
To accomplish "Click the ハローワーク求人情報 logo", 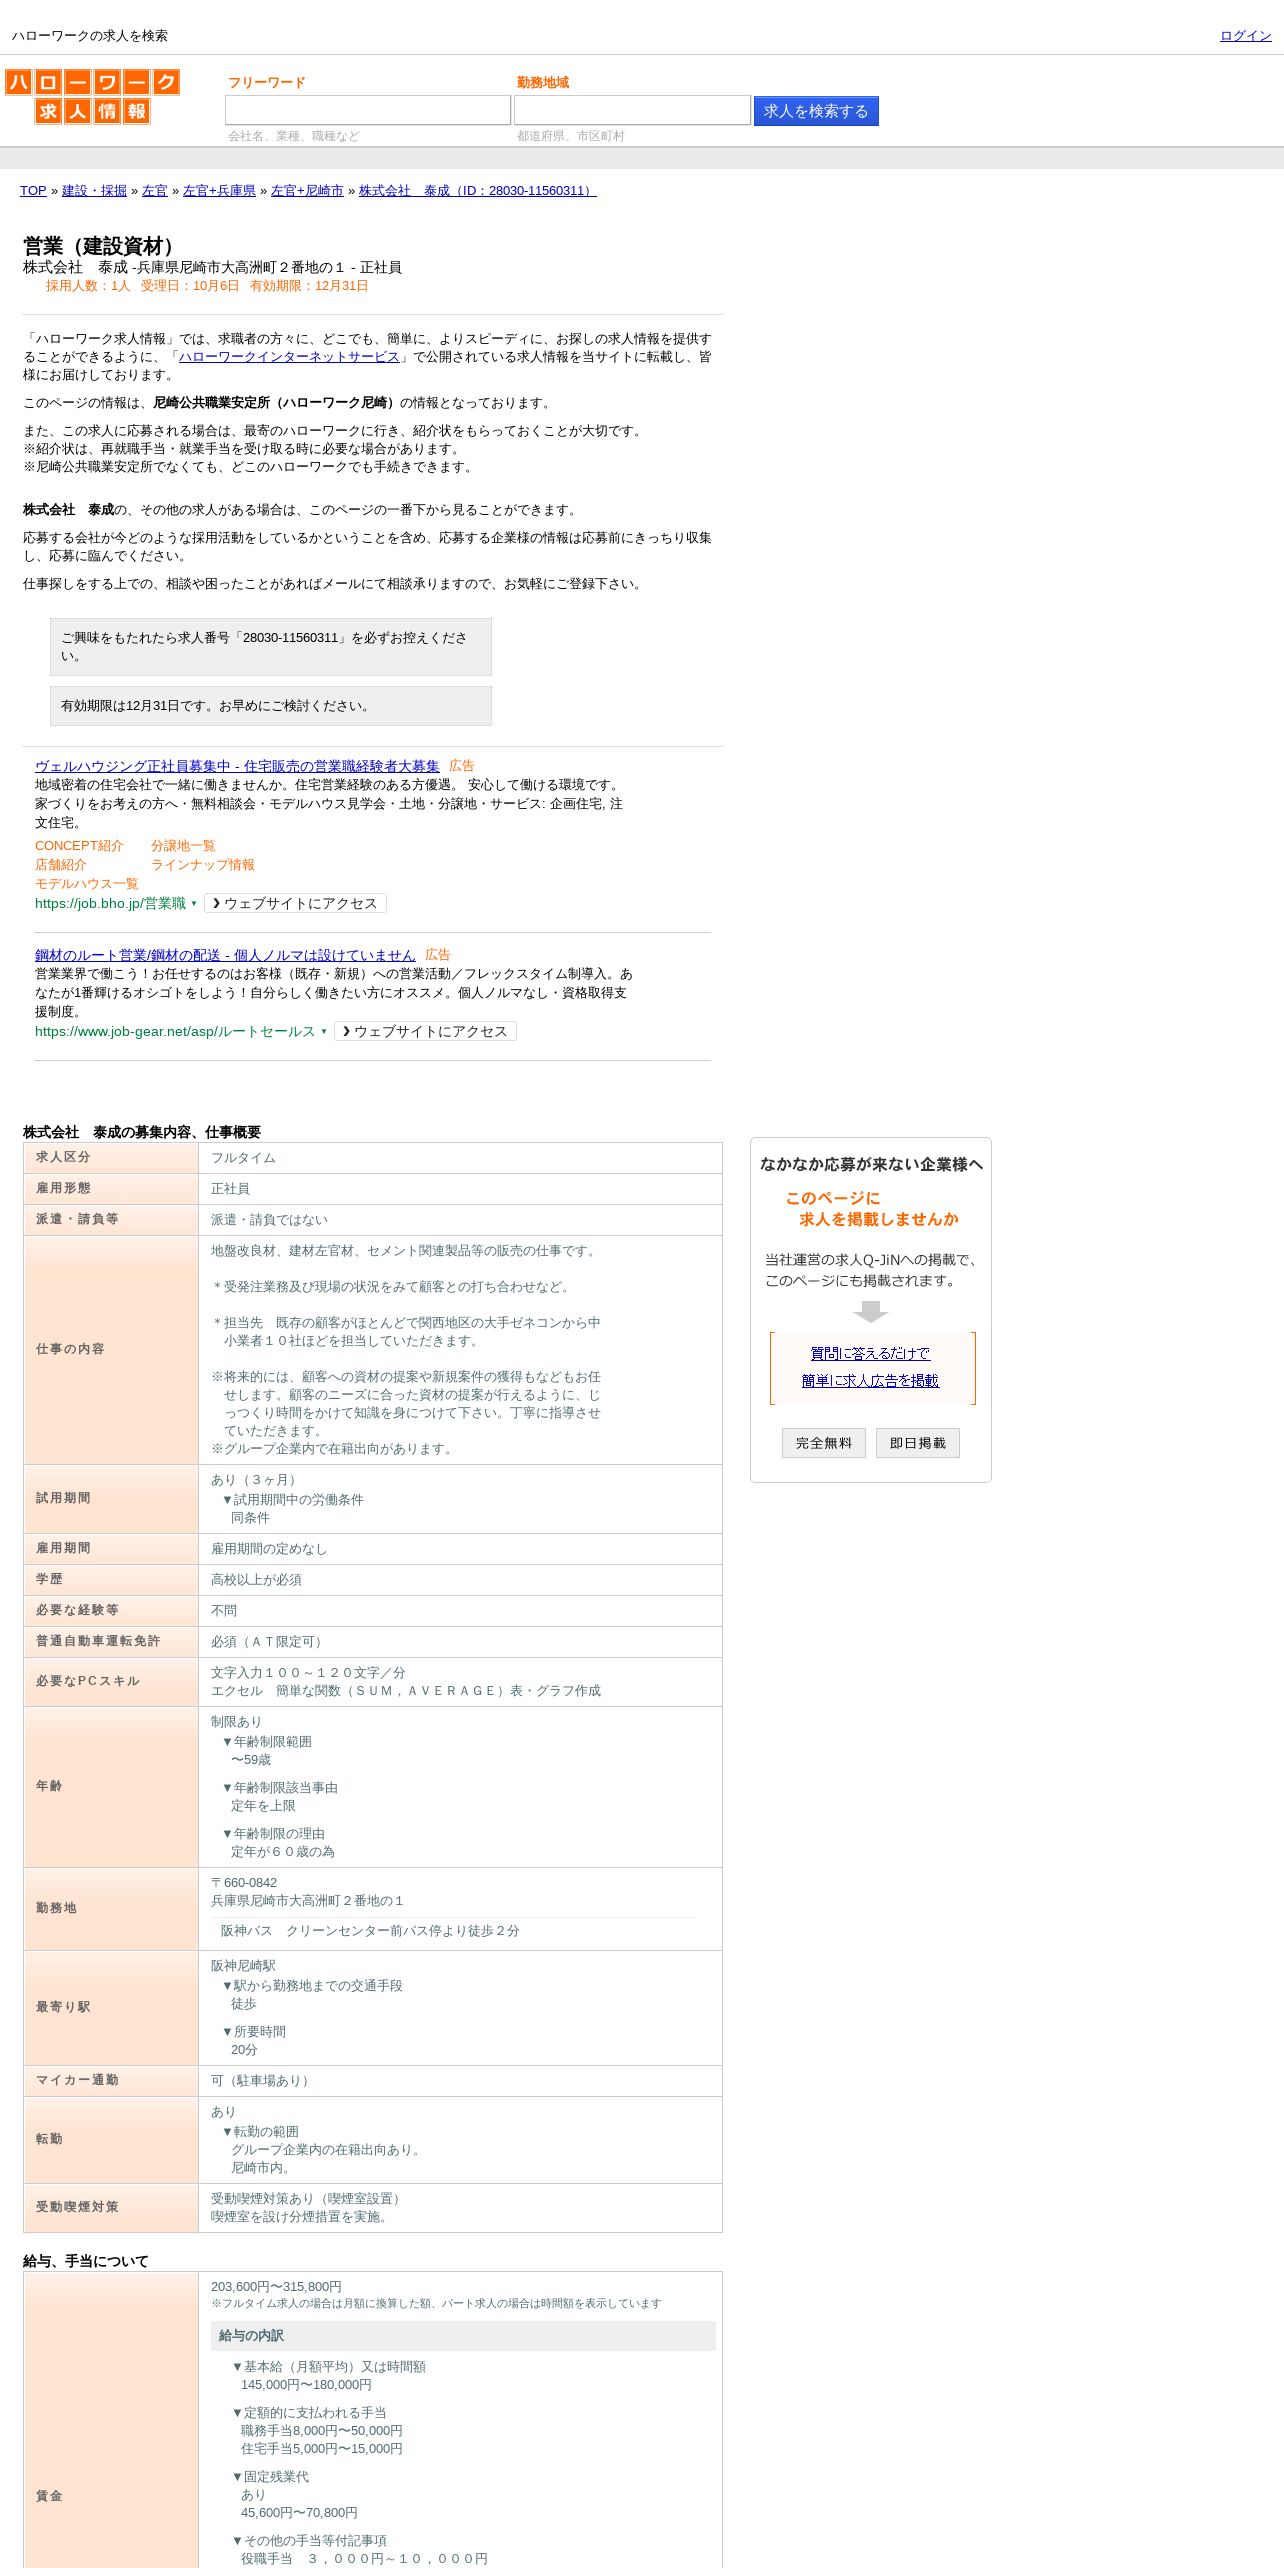I will coord(92,96).
